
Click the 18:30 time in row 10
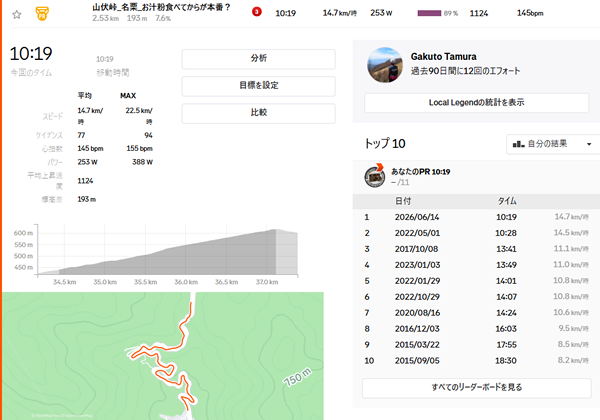(x=506, y=361)
